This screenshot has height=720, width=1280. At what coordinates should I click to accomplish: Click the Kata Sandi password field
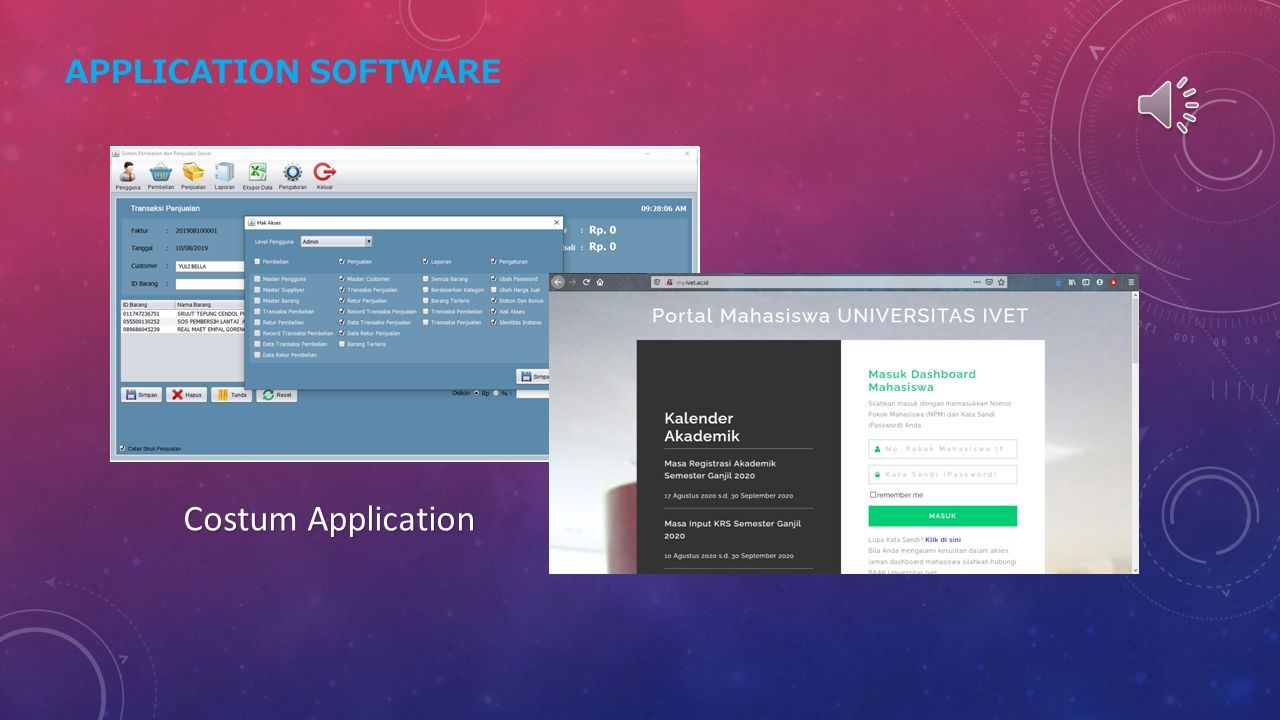tap(942, 475)
